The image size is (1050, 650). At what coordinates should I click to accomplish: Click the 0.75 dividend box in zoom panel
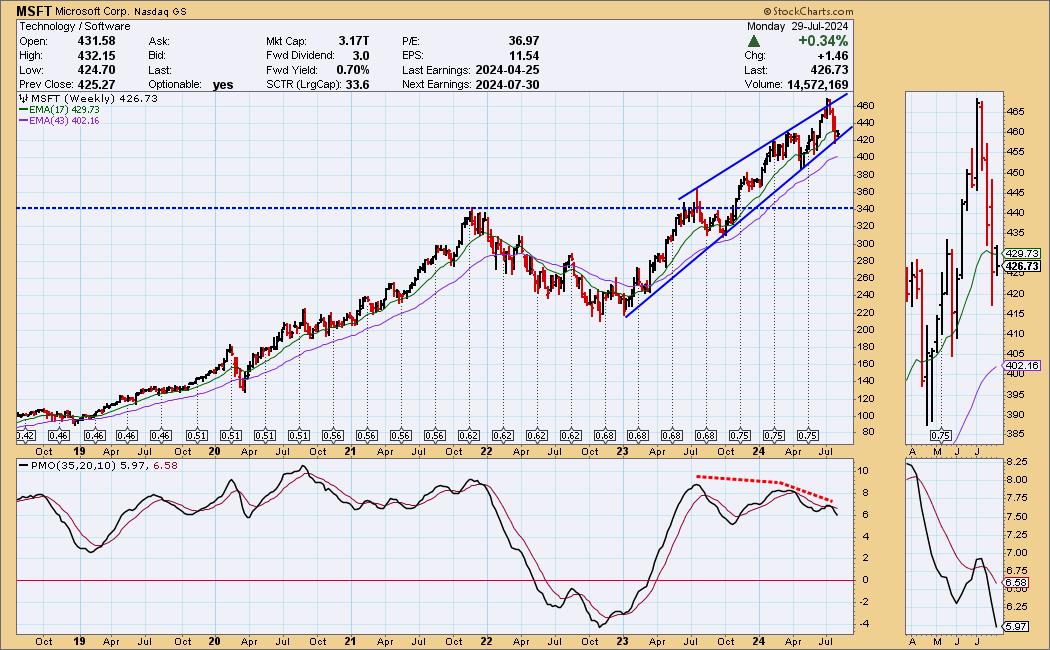pyautogui.click(x=940, y=436)
